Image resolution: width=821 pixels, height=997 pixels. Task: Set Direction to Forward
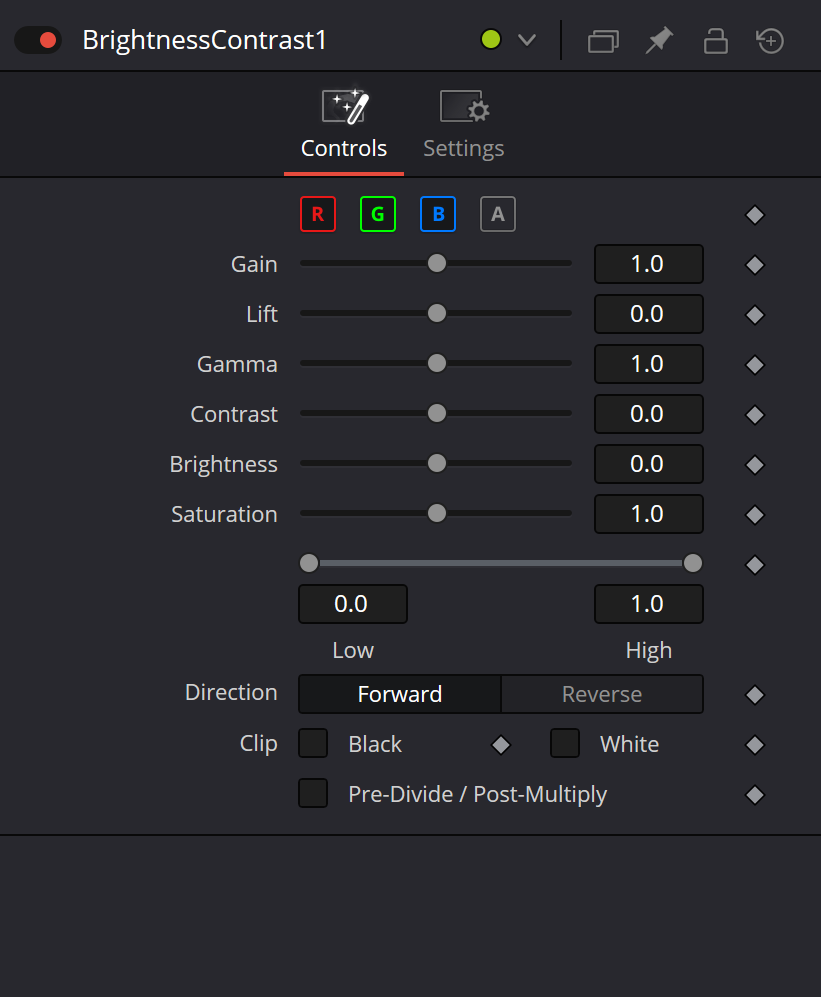[x=400, y=694]
